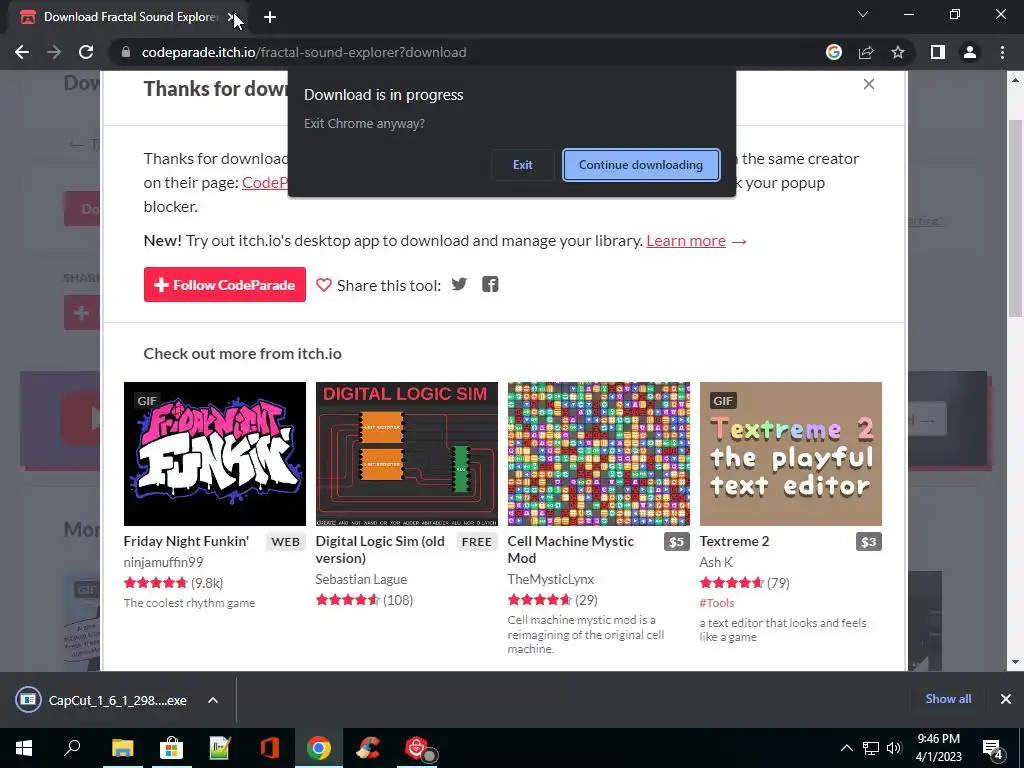Open the volume control in system tray

[894, 748]
